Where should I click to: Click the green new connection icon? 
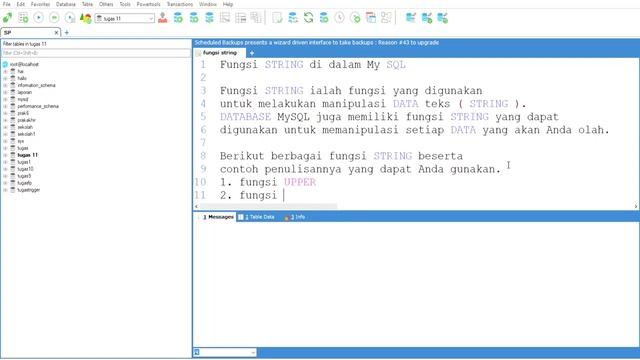[x=7, y=18]
